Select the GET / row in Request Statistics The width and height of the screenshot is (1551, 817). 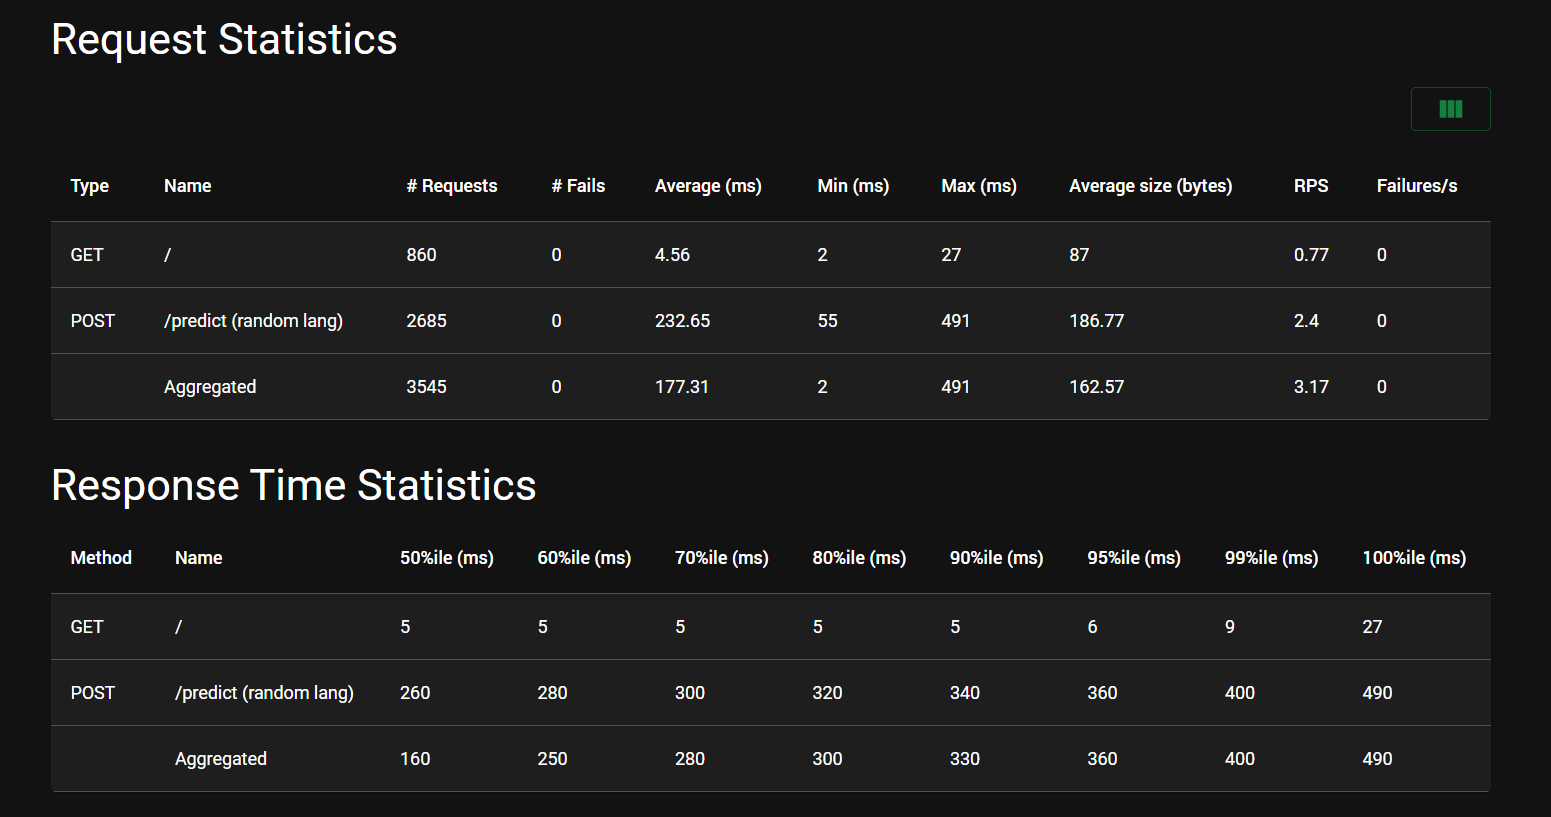771,255
